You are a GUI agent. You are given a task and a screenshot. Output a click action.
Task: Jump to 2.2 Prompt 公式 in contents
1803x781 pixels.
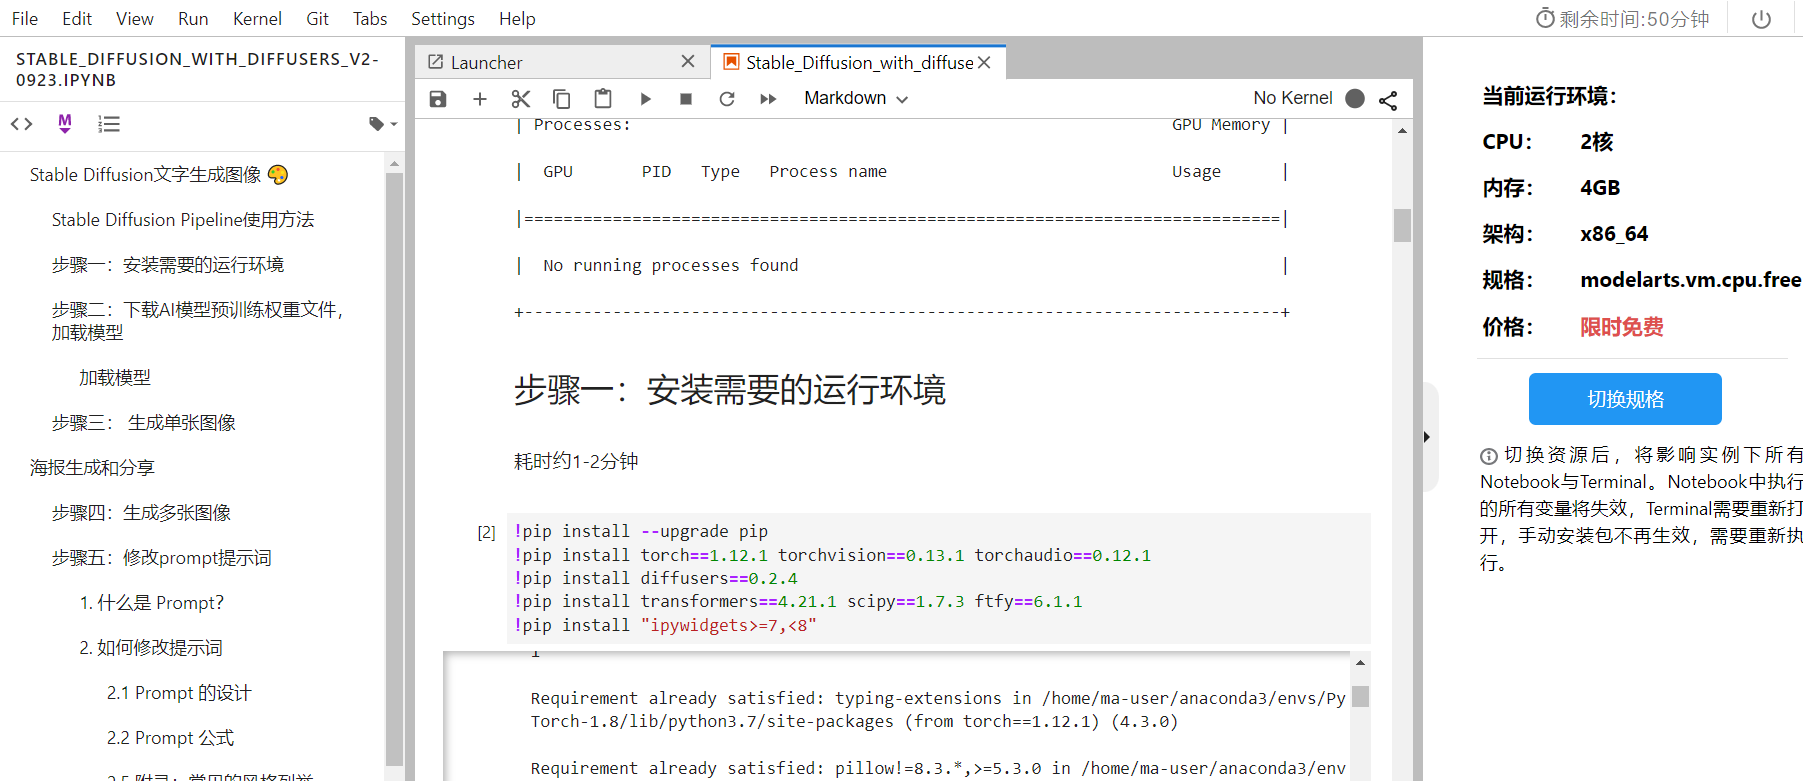pos(170,738)
